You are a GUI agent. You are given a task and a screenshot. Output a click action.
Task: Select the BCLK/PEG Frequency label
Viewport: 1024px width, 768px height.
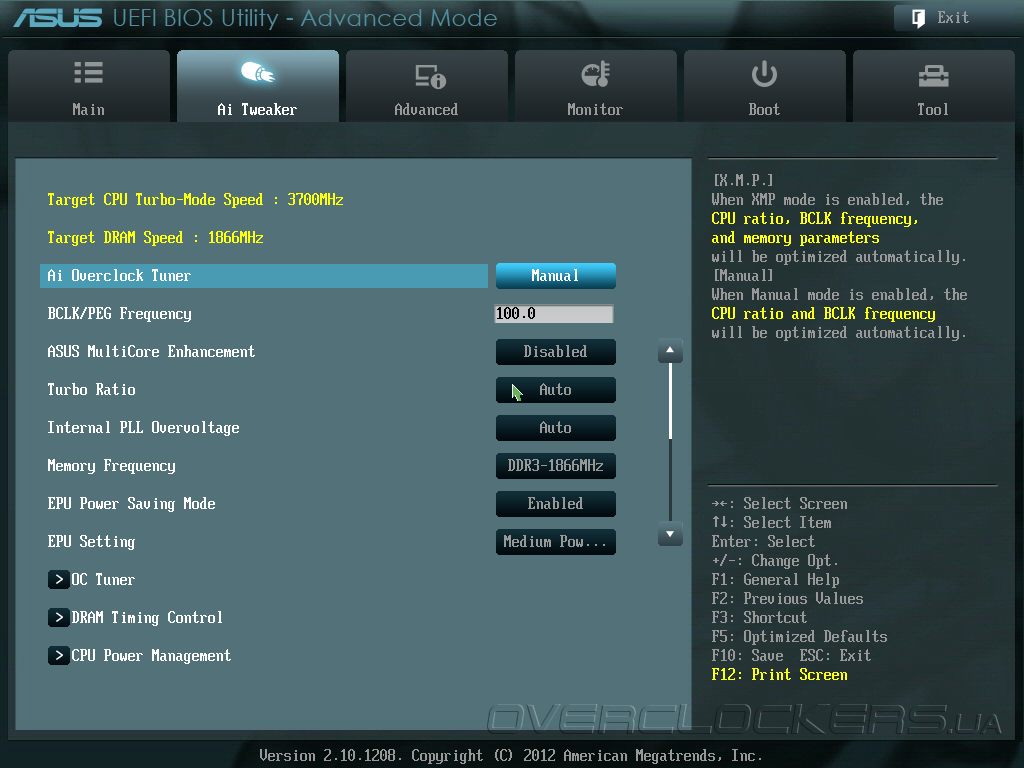pos(120,314)
